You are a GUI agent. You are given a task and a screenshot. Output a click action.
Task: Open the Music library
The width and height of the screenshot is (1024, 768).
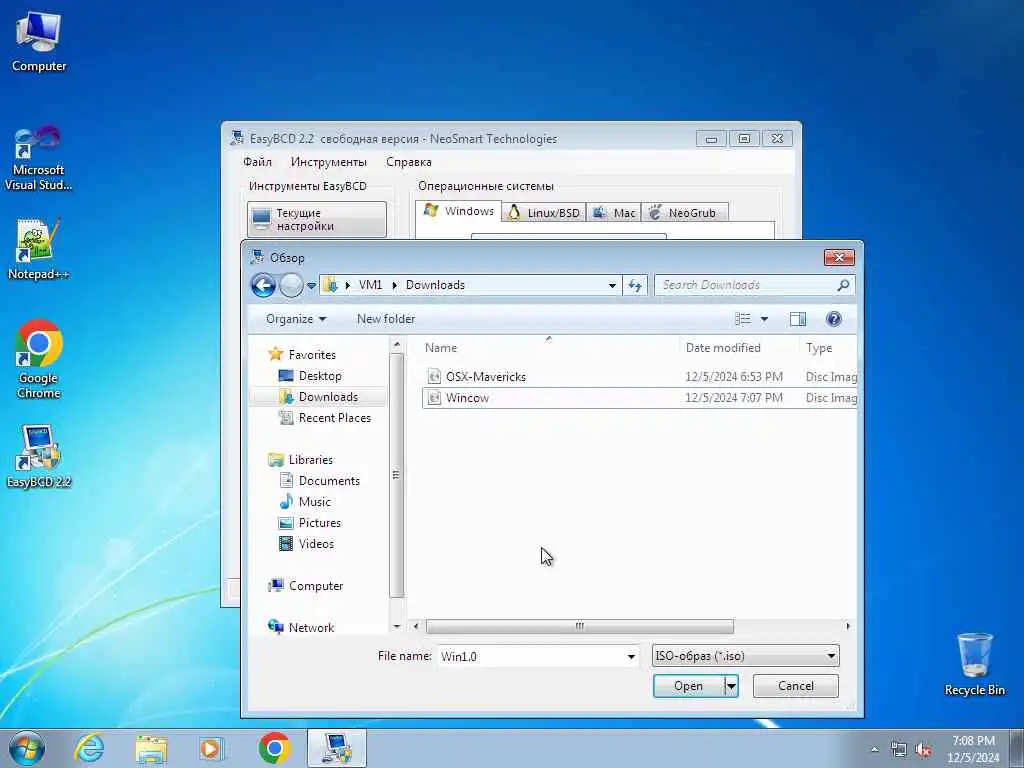pyautogui.click(x=305, y=502)
